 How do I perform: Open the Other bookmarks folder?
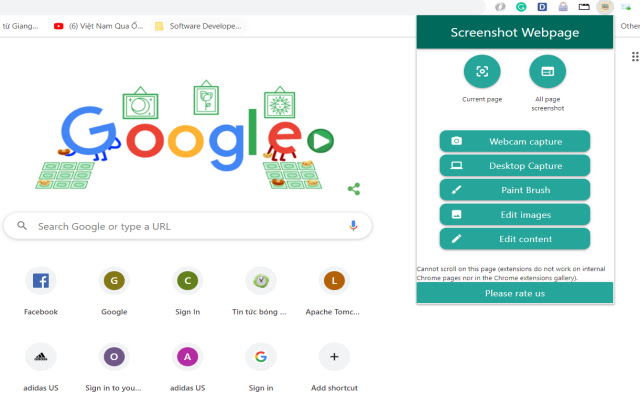(630, 26)
